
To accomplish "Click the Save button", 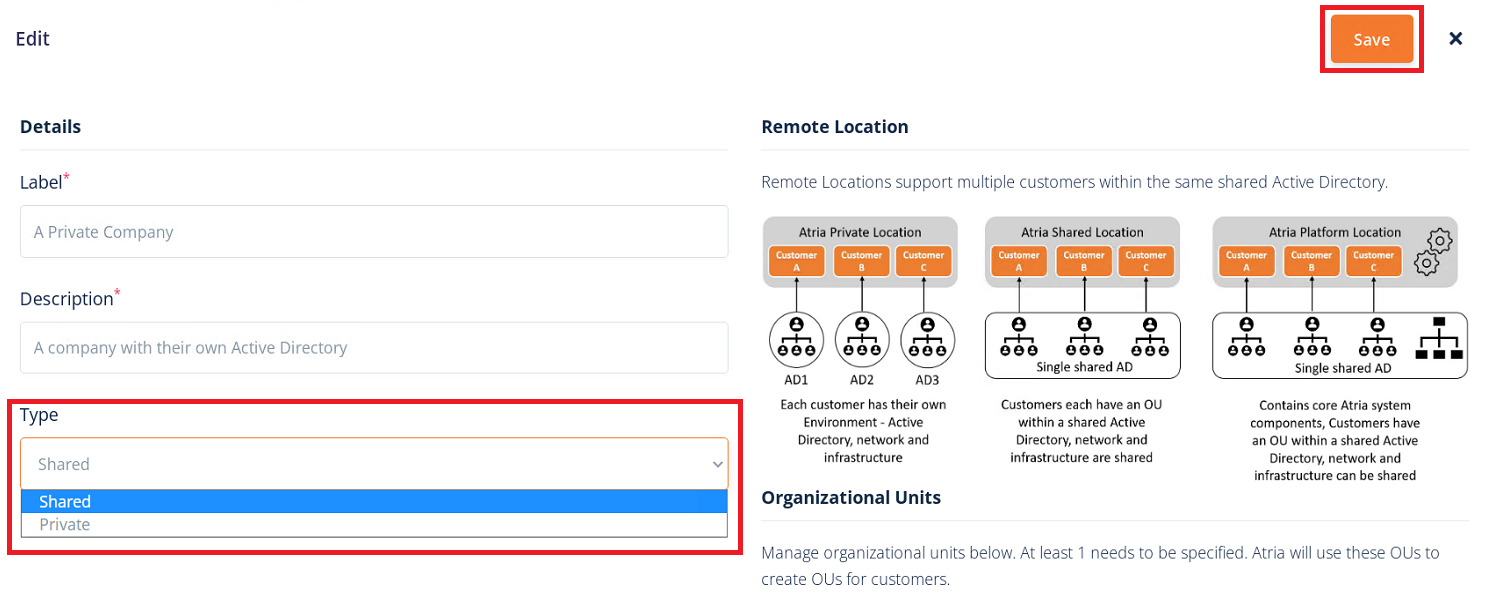I will click(x=1371, y=39).
